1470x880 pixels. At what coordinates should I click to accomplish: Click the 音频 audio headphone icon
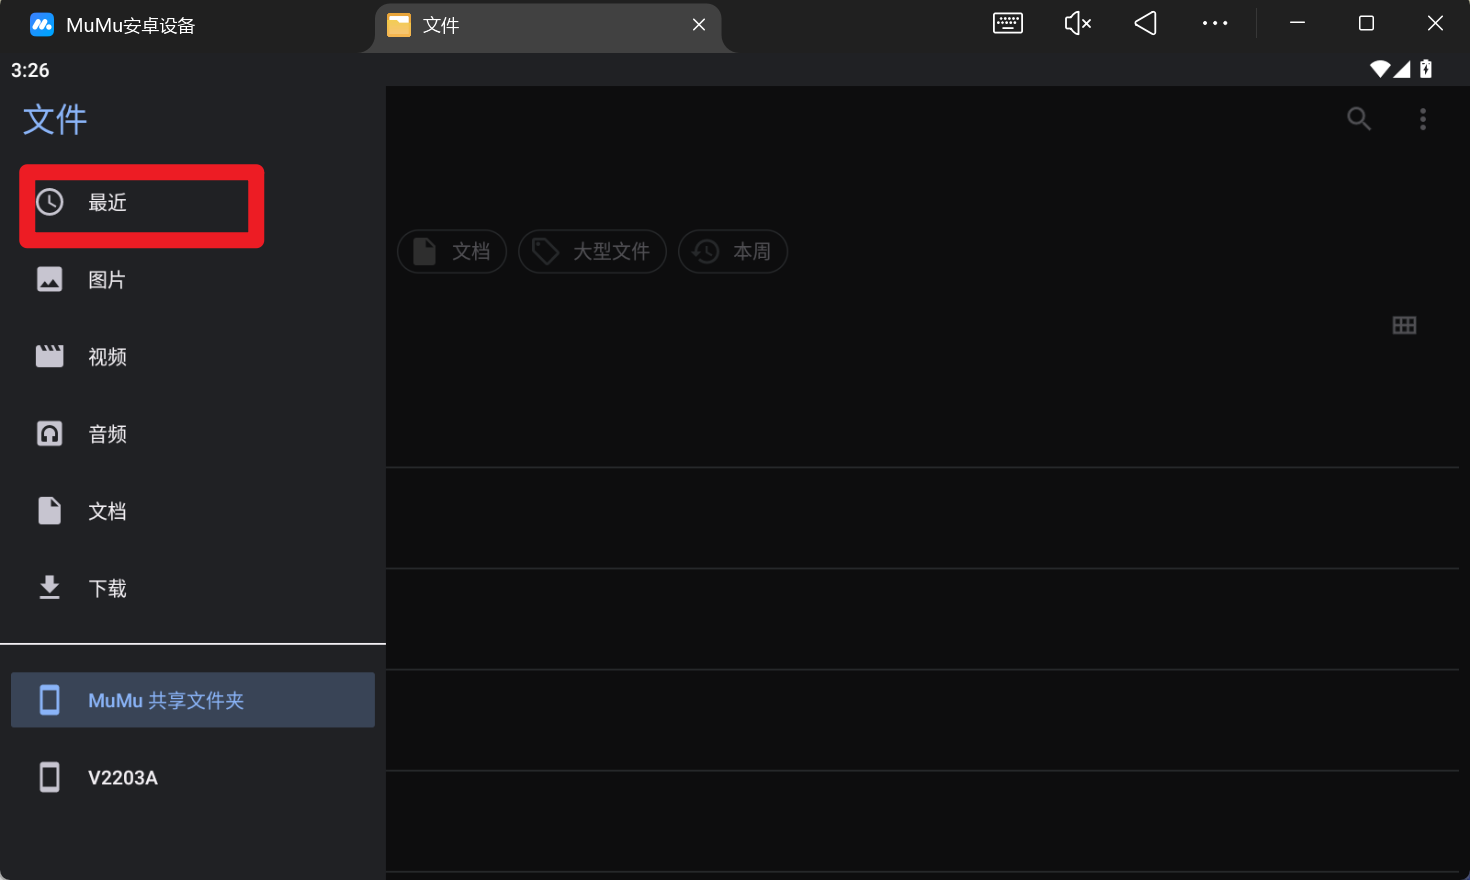pos(49,434)
